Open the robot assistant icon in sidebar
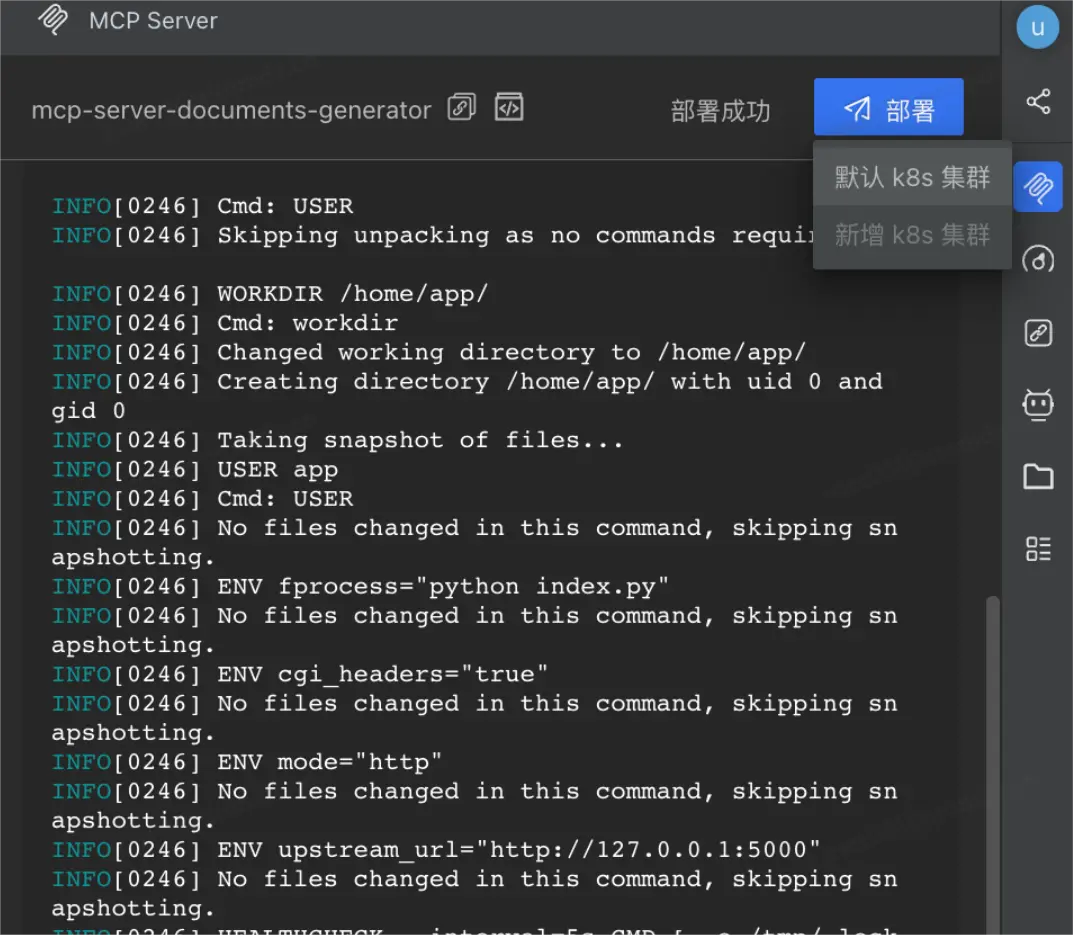The image size is (1074, 935). pos(1038,404)
